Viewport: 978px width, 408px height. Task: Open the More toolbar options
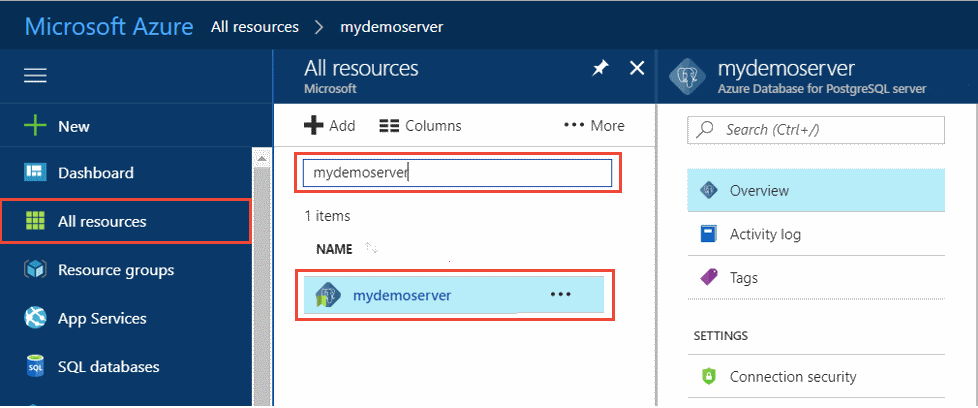[594, 125]
